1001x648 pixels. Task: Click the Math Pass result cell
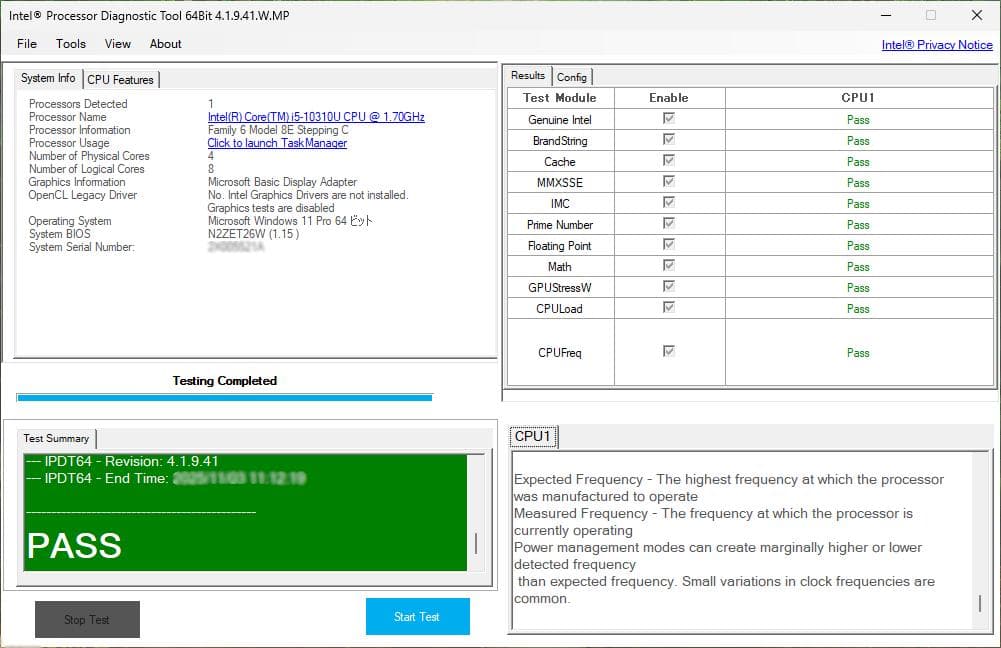pyautogui.click(x=859, y=267)
